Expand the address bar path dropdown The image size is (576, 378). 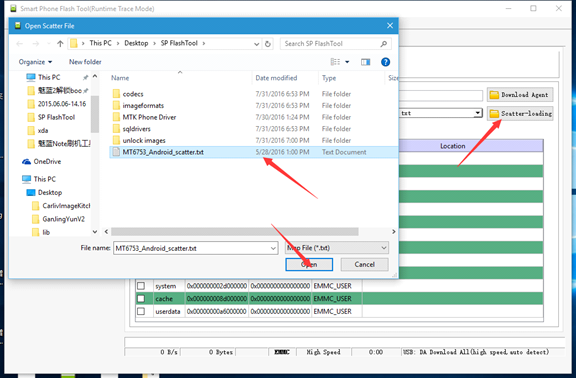tap(256, 44)
